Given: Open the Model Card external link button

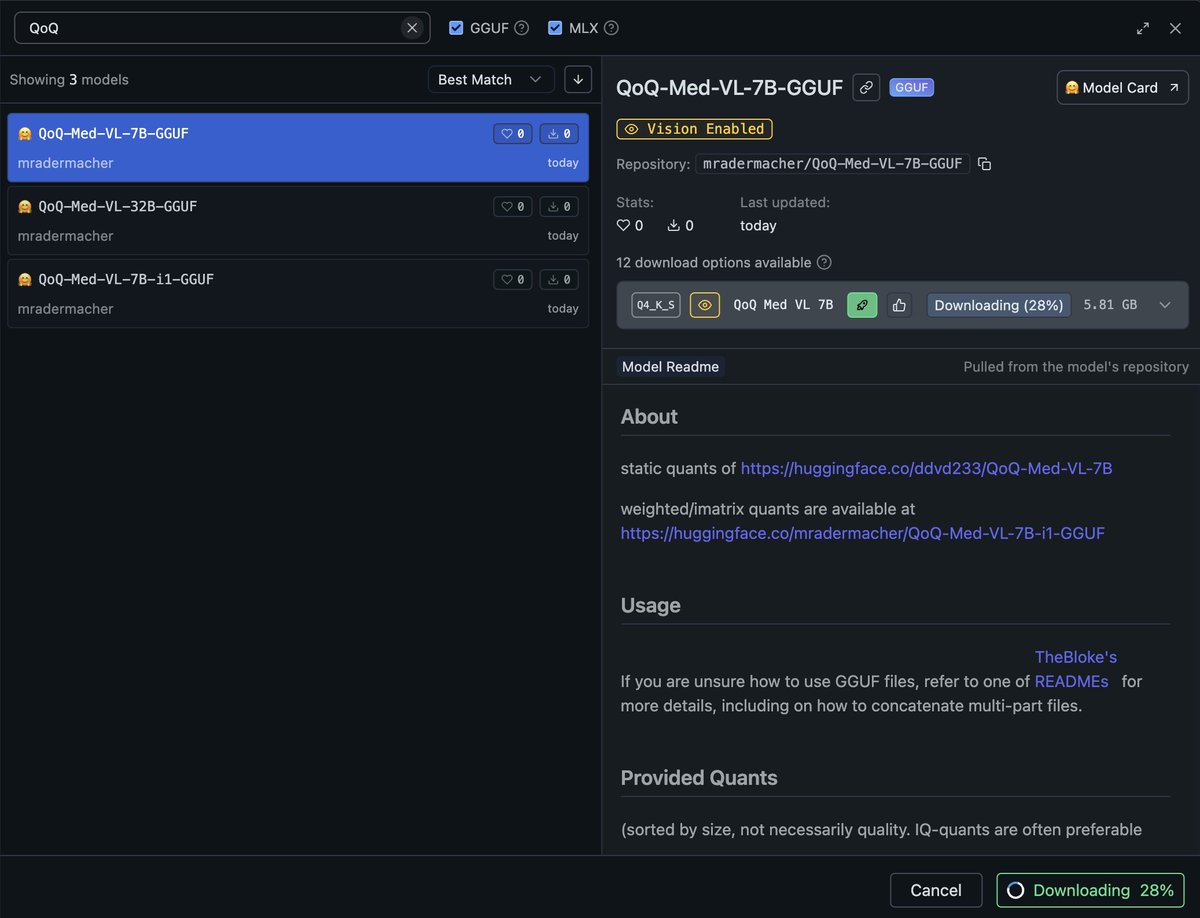Looking at the screenshot, I should (1122, 88).
